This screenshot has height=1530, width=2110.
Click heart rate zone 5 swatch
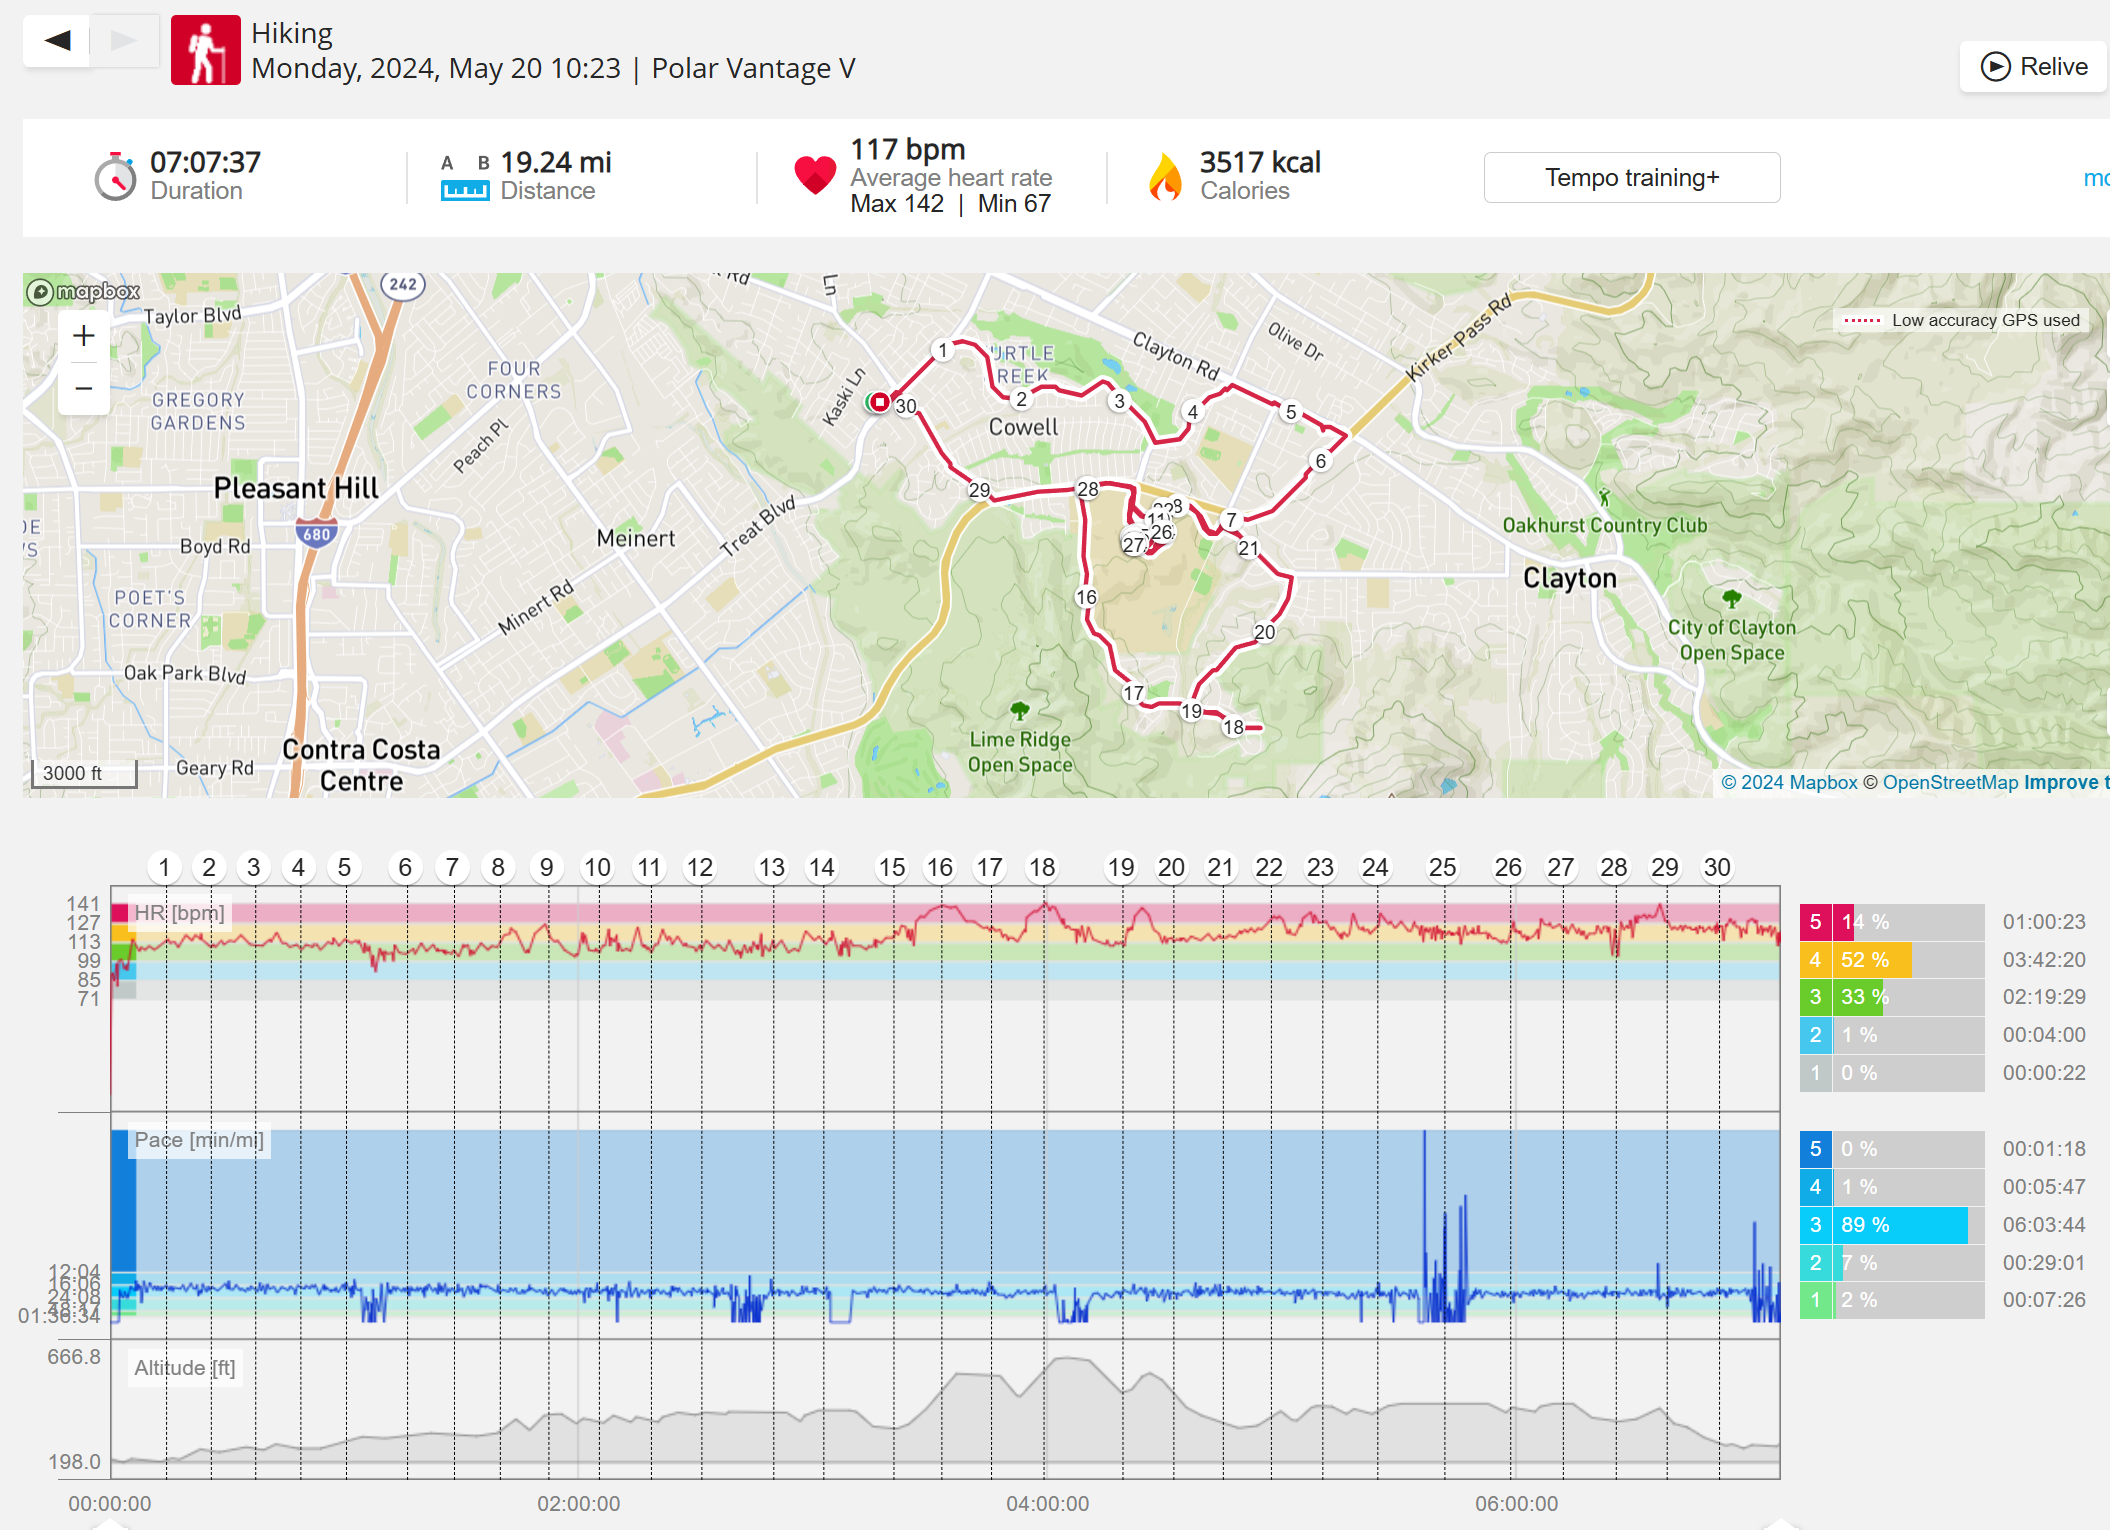click(x=1815, y=922)
